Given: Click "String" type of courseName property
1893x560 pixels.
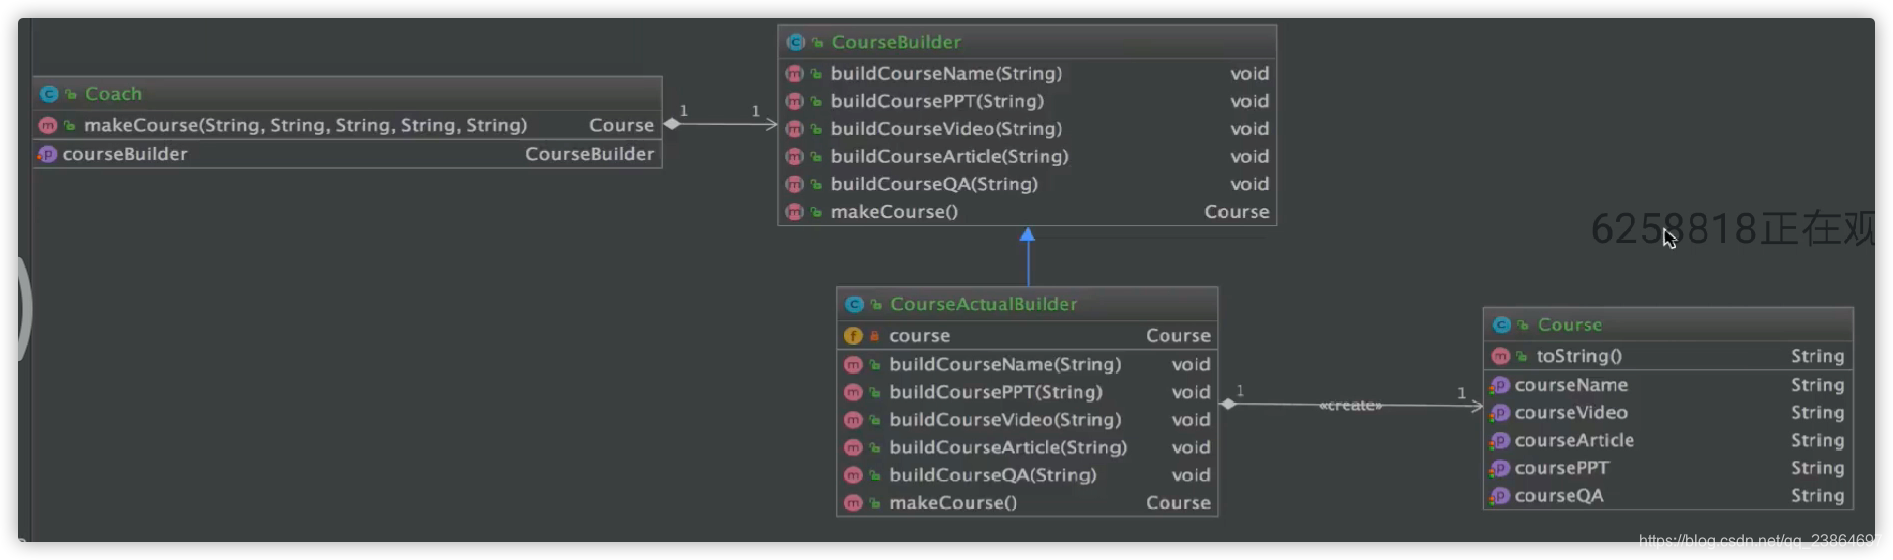Looking at the screenshot, I should 1818,385.
